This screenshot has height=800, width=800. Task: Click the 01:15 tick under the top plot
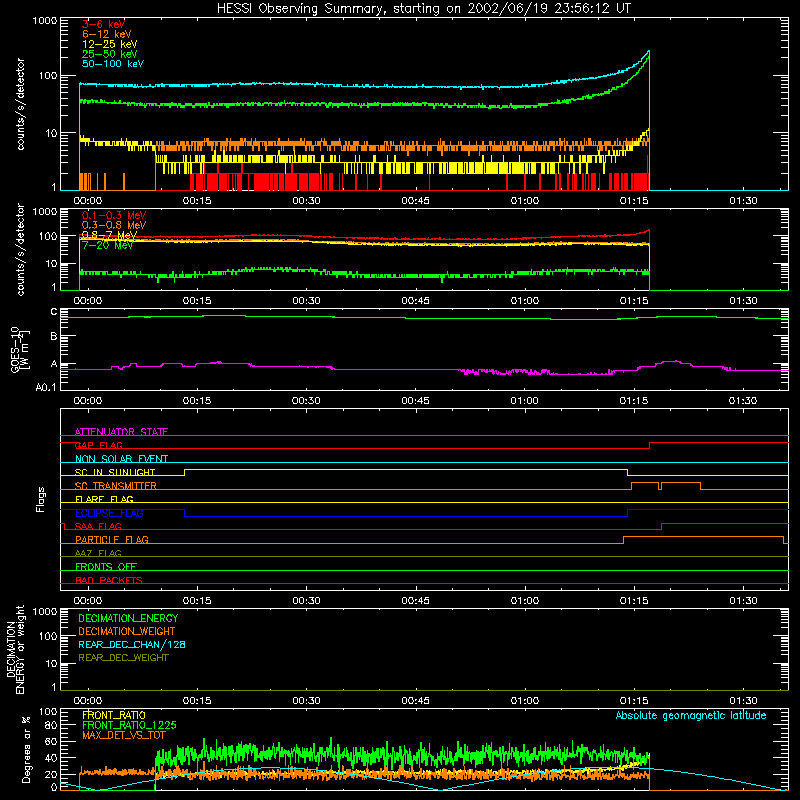click(x=634, y=201)
